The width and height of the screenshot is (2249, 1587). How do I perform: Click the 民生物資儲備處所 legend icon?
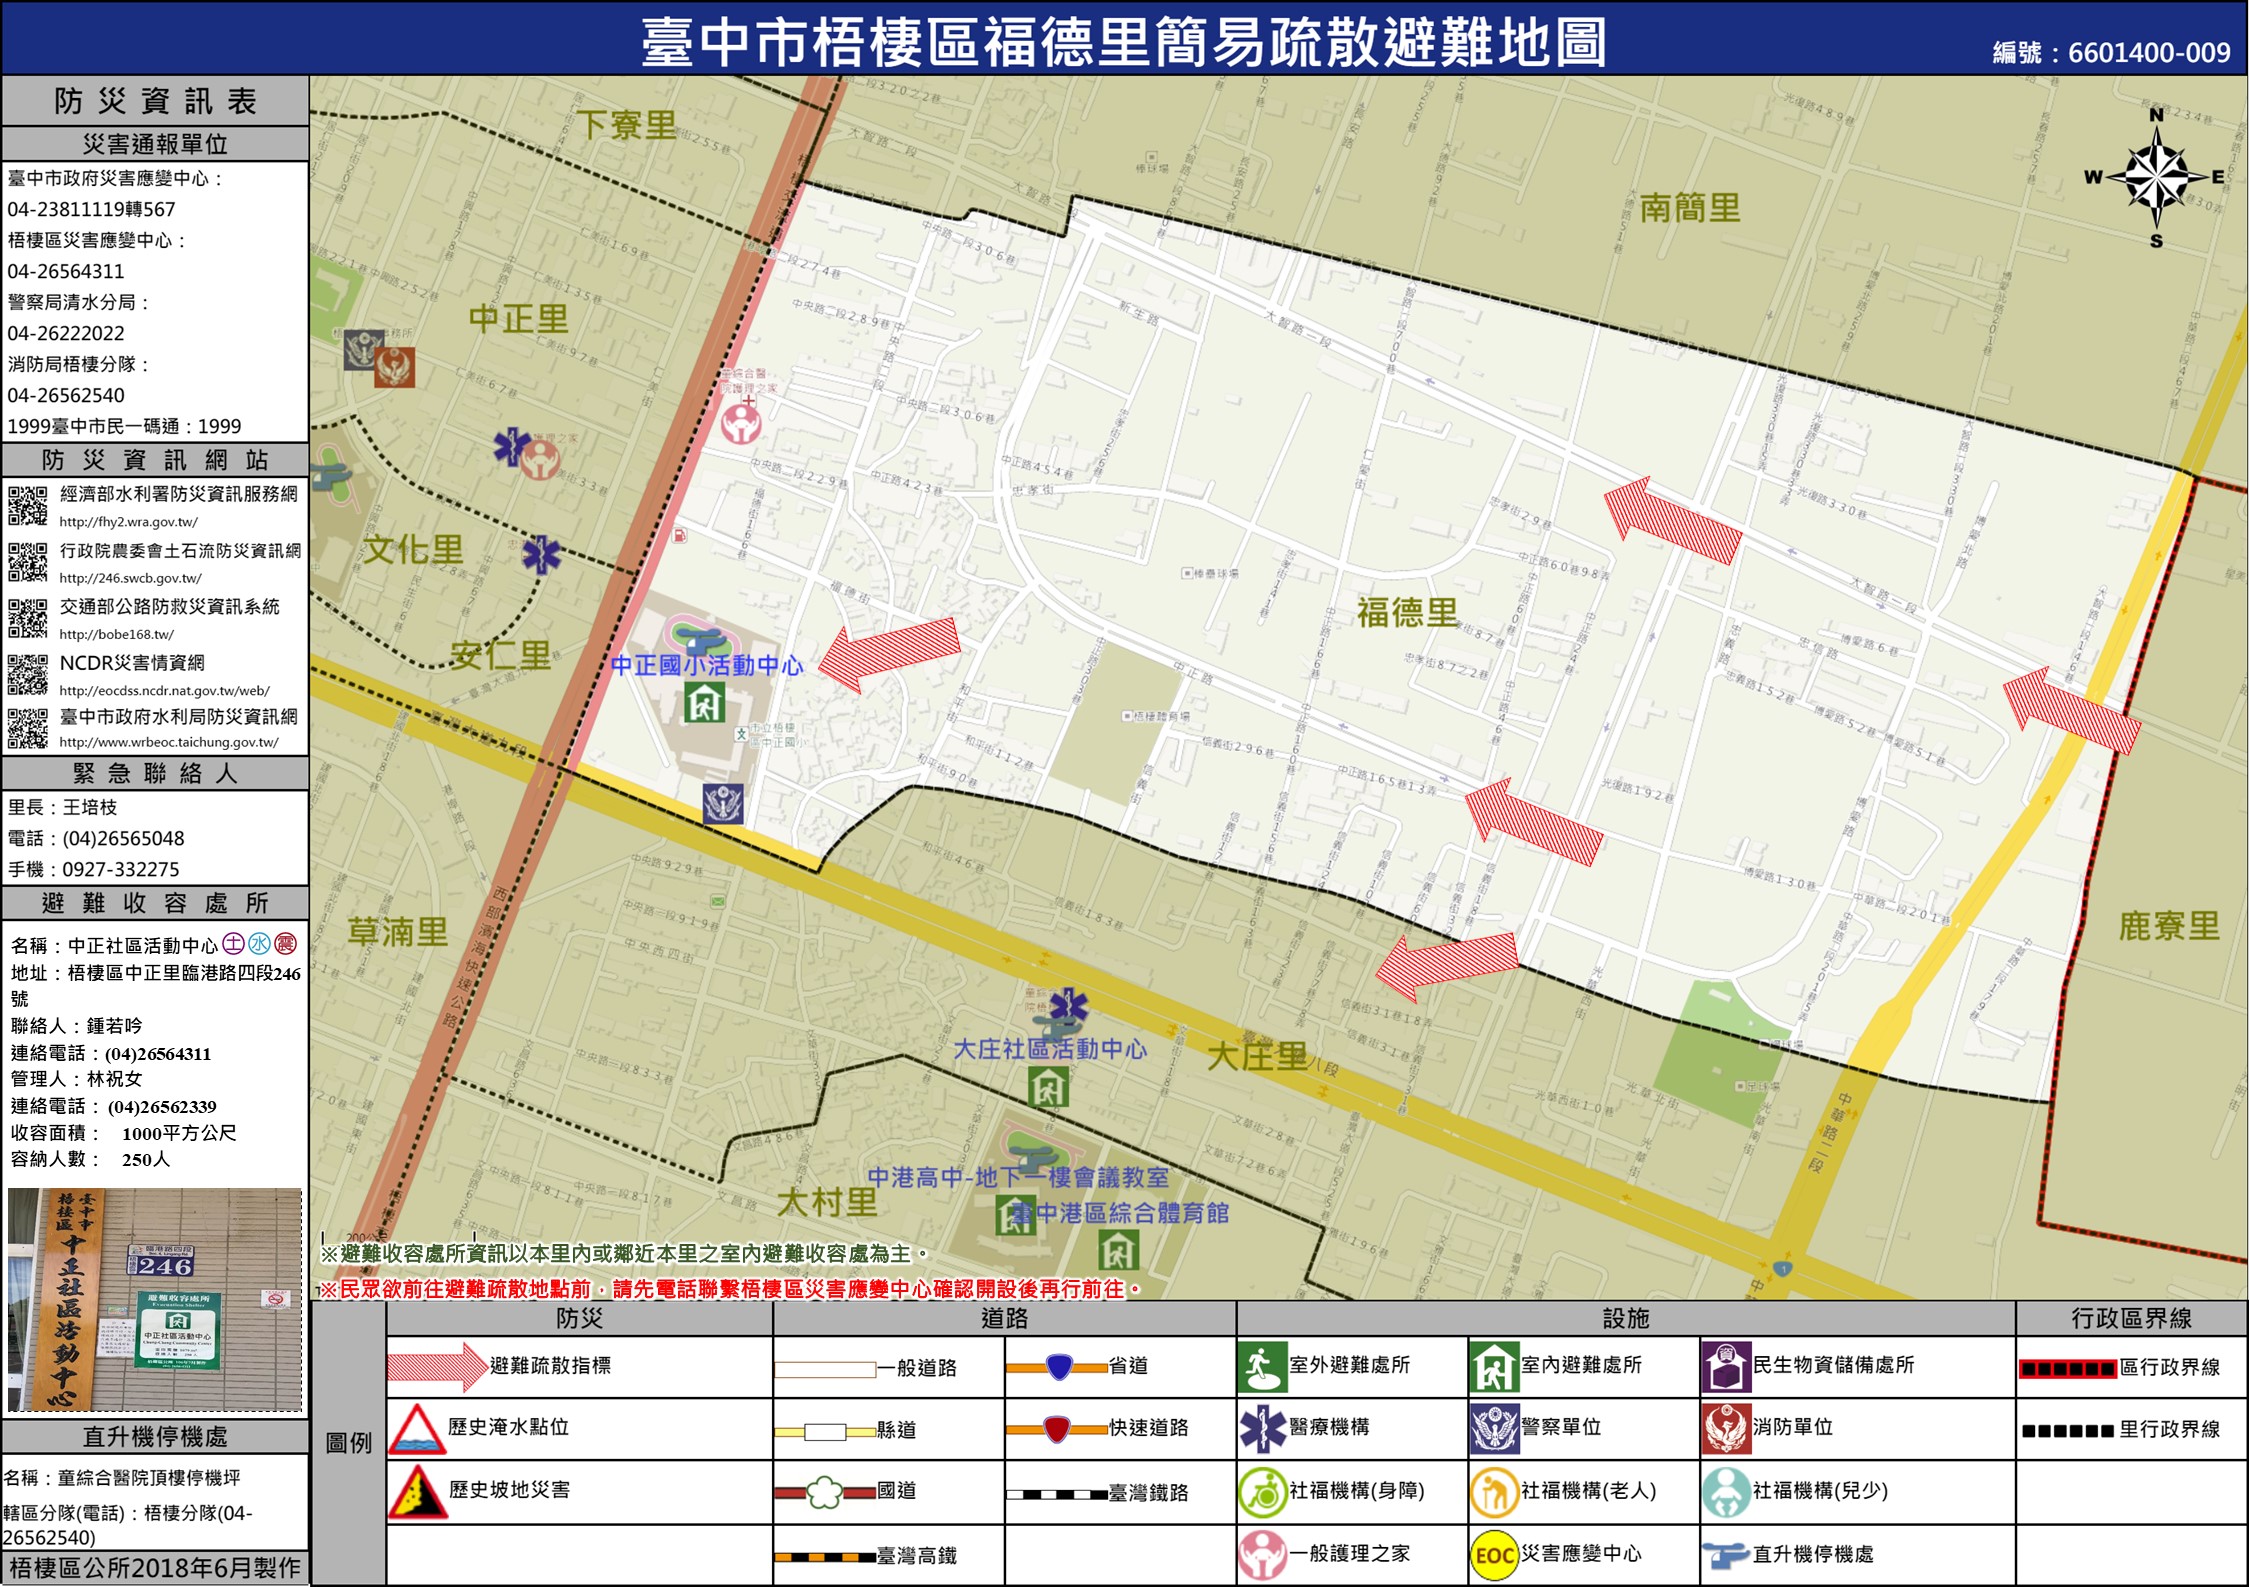click(x=1725, y=1367)
